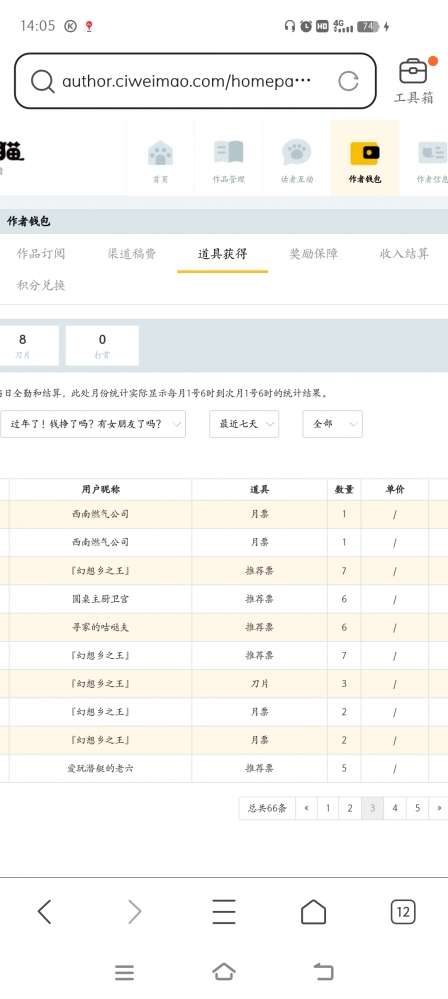Click 推荐票 in 圆桌主厨卫宫 row
The image size is (448, 999).
[259, 599]
